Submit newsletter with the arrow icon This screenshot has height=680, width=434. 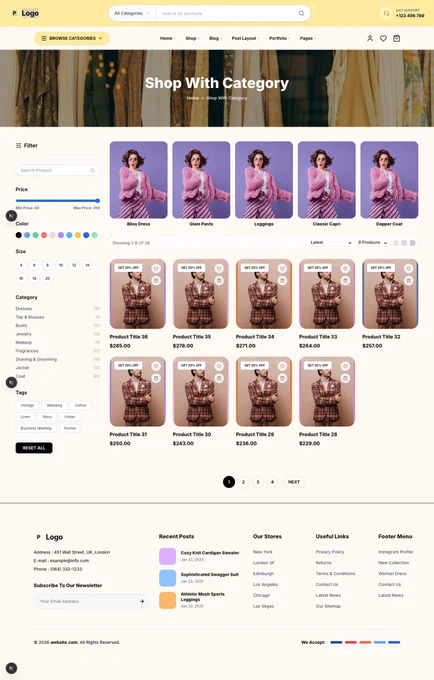click(x=142, y=602)
